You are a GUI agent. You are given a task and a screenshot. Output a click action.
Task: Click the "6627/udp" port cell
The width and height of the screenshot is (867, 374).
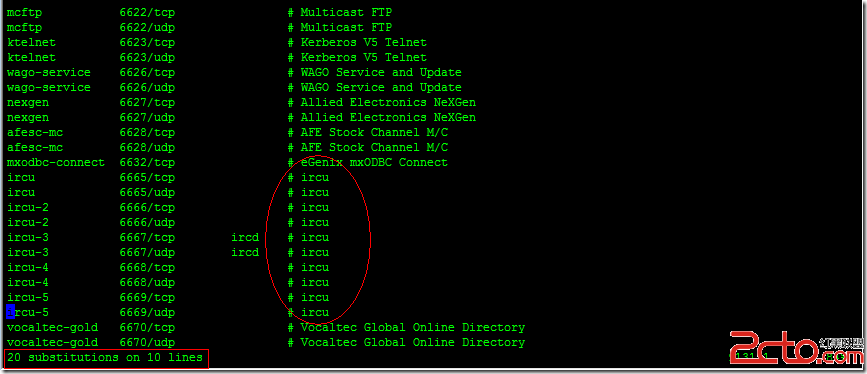point(147,117)
